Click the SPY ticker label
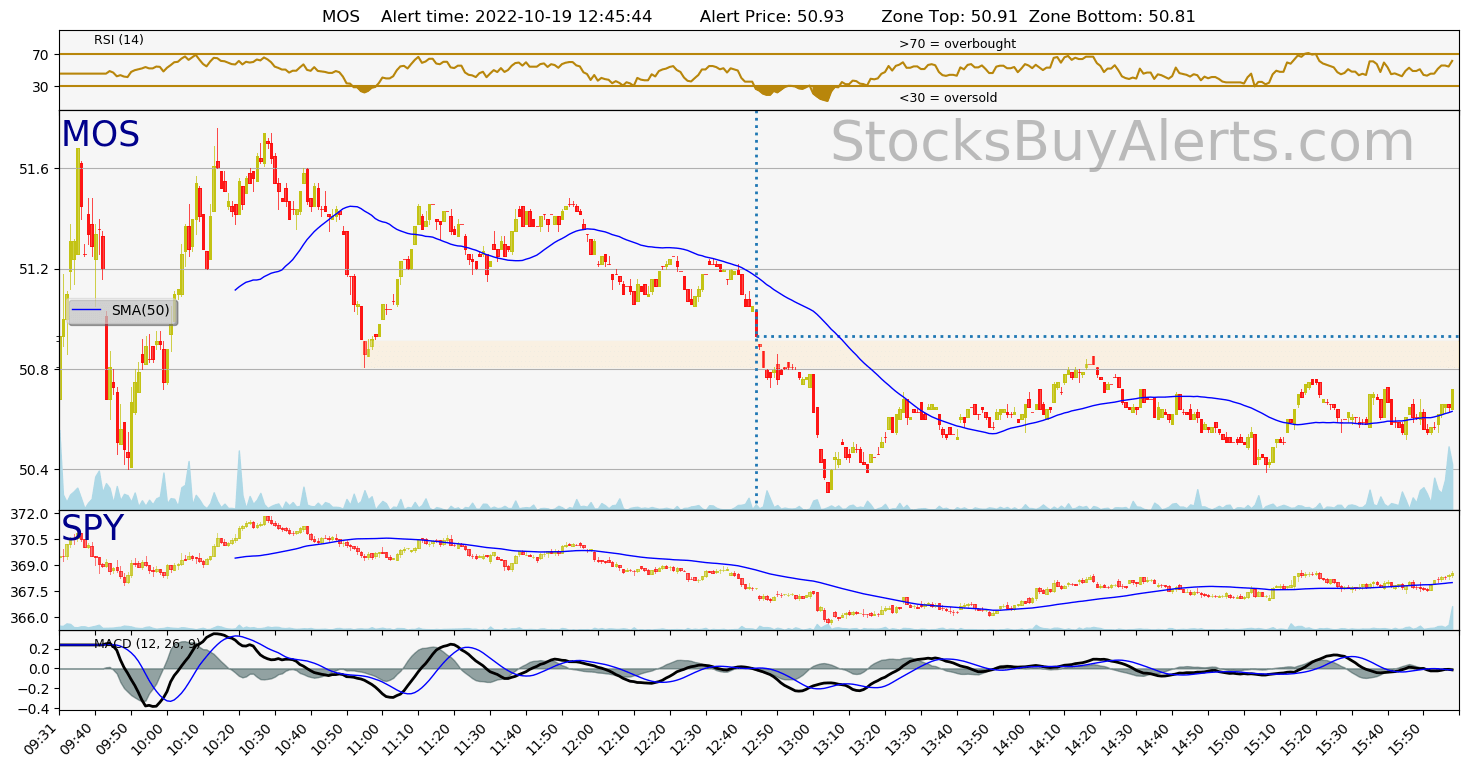The width and height of the screenshot is (1474, 768). pos(92,529)
